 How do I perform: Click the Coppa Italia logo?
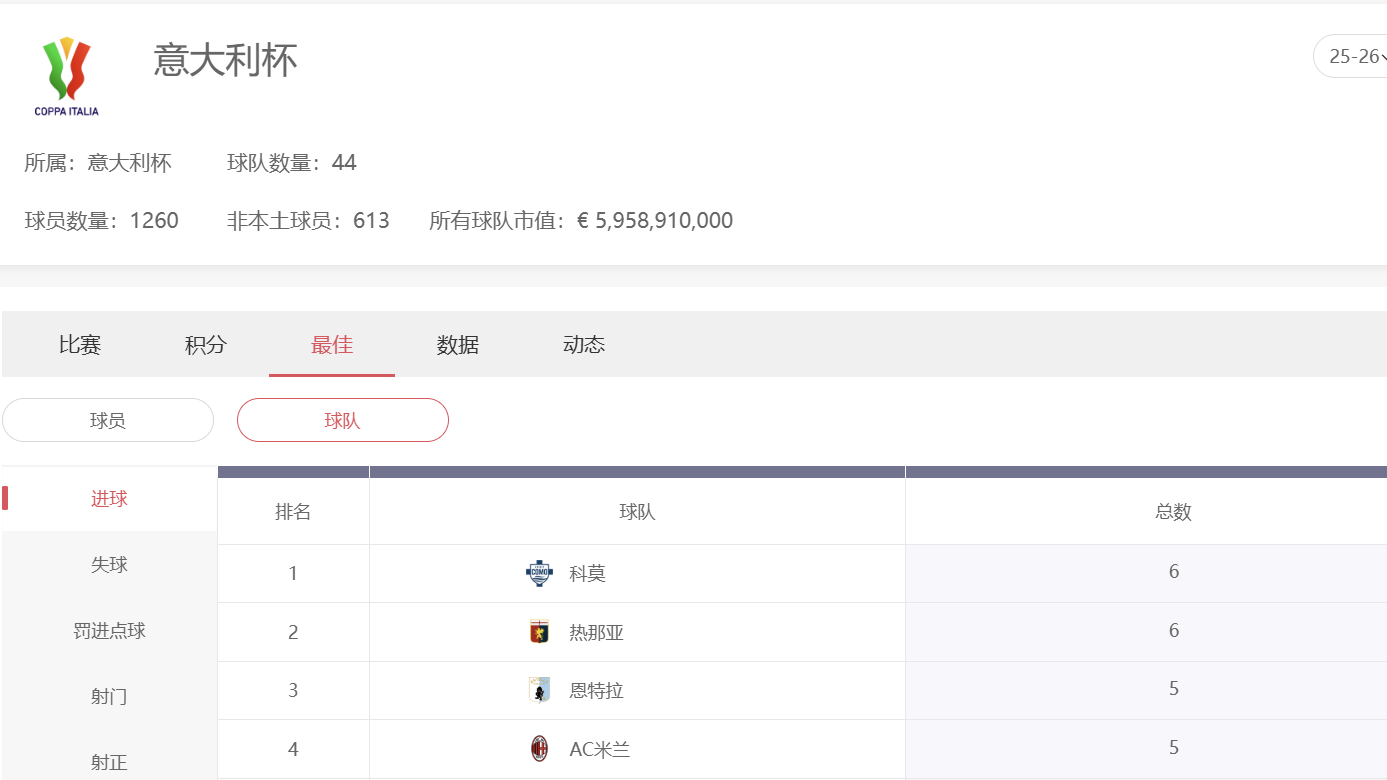click(67, 76)
